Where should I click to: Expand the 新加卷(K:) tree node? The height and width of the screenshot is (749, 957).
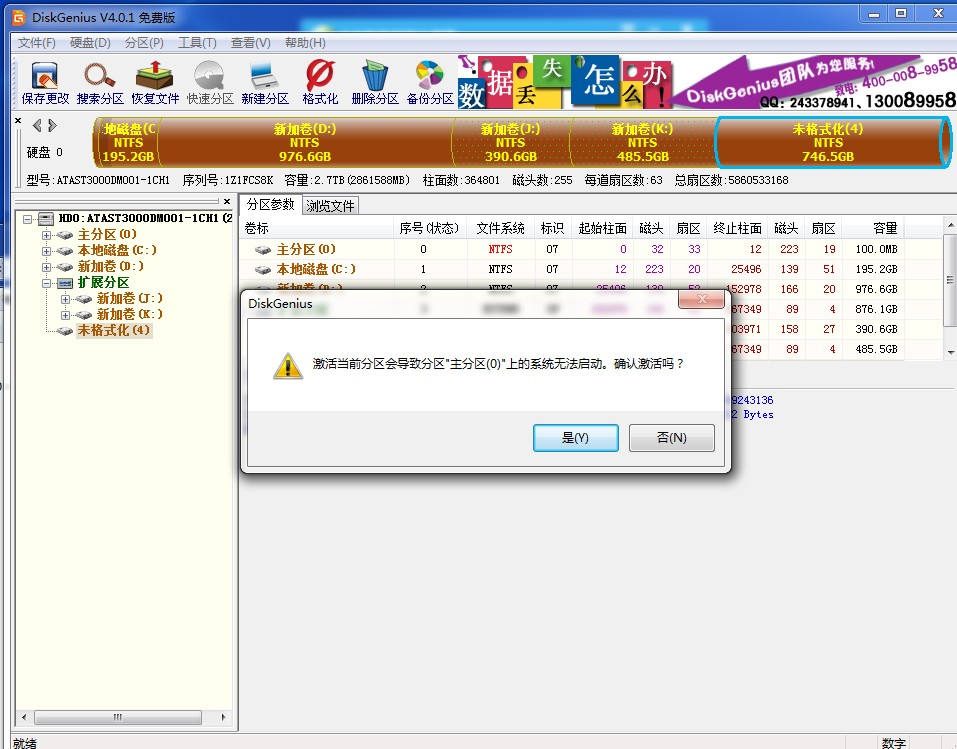point(65,314)
